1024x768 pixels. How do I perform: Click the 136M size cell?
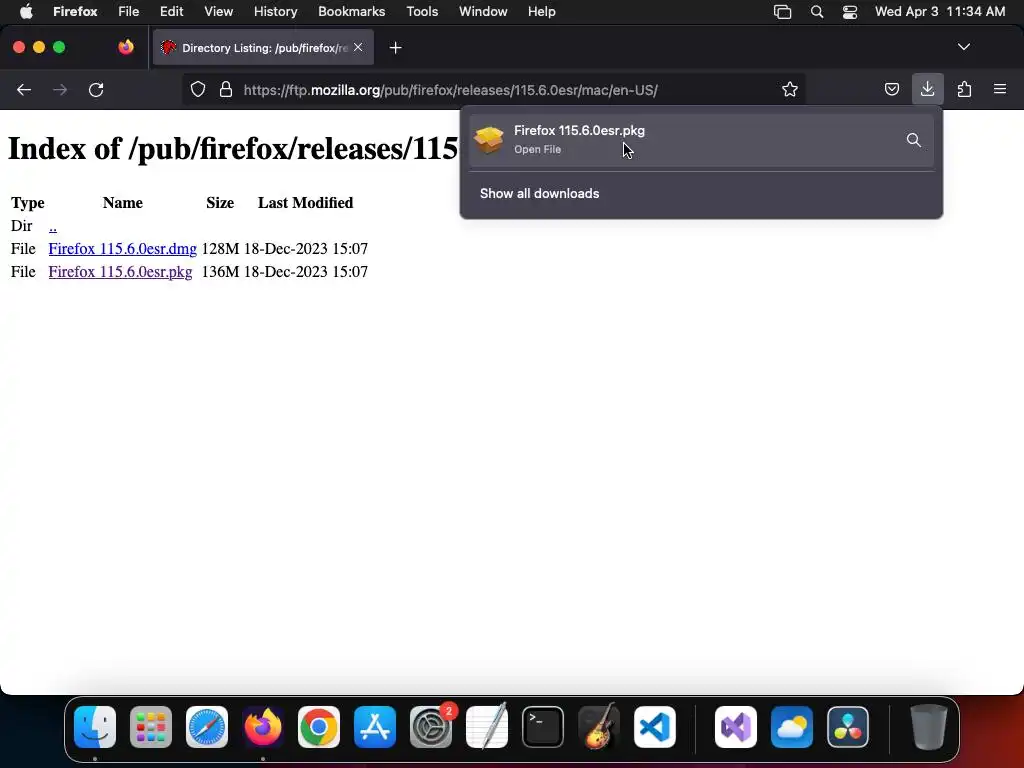tap(220, 272)
